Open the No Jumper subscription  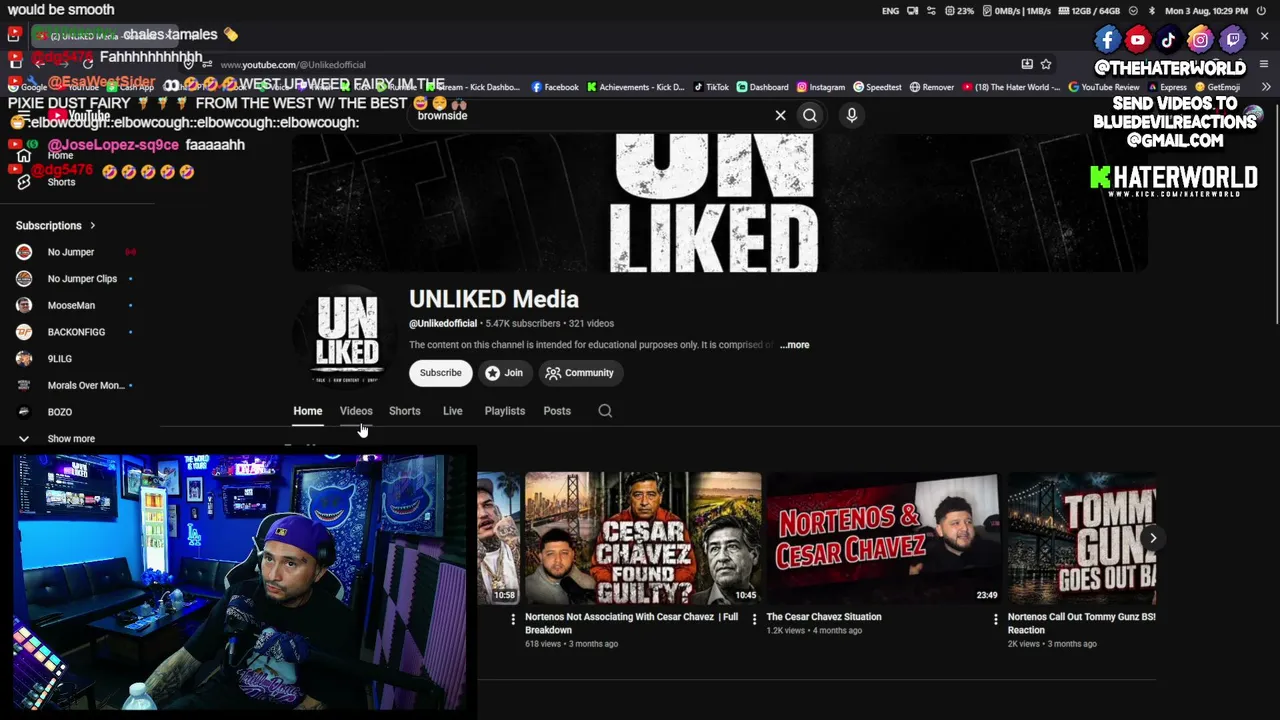pos(70,252)
